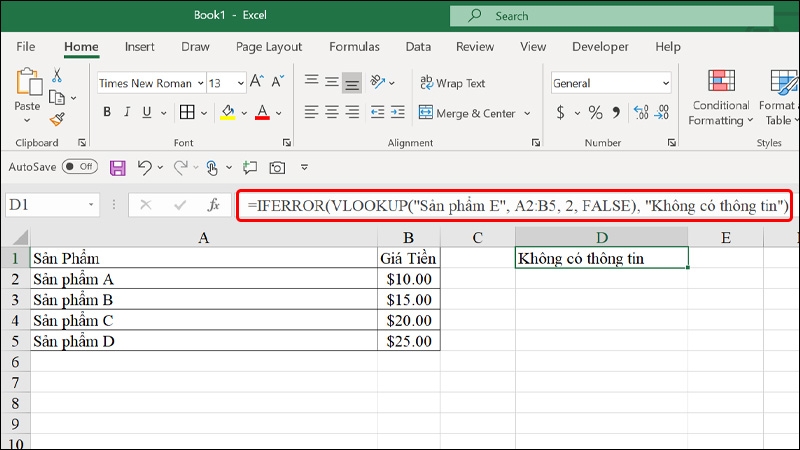This screenshot has height=450, width=800.
Task: Increase decimal places
Action: (x=641, y=112)
